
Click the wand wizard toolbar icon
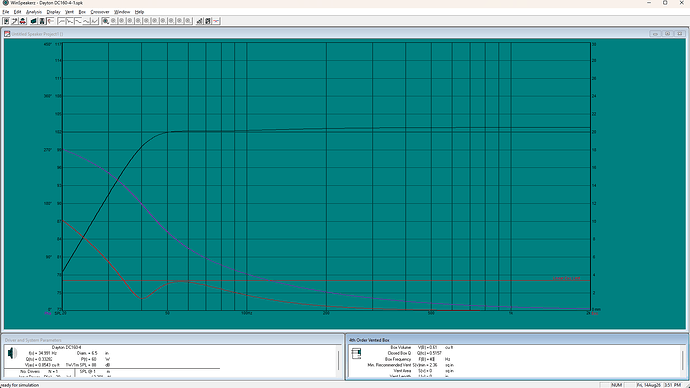[x=15, y=21]
